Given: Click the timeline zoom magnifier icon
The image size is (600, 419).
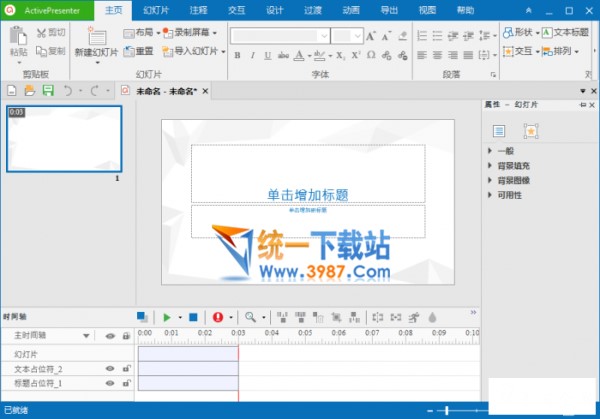Looking at the screenshot, I should click(x=250, y=317).
